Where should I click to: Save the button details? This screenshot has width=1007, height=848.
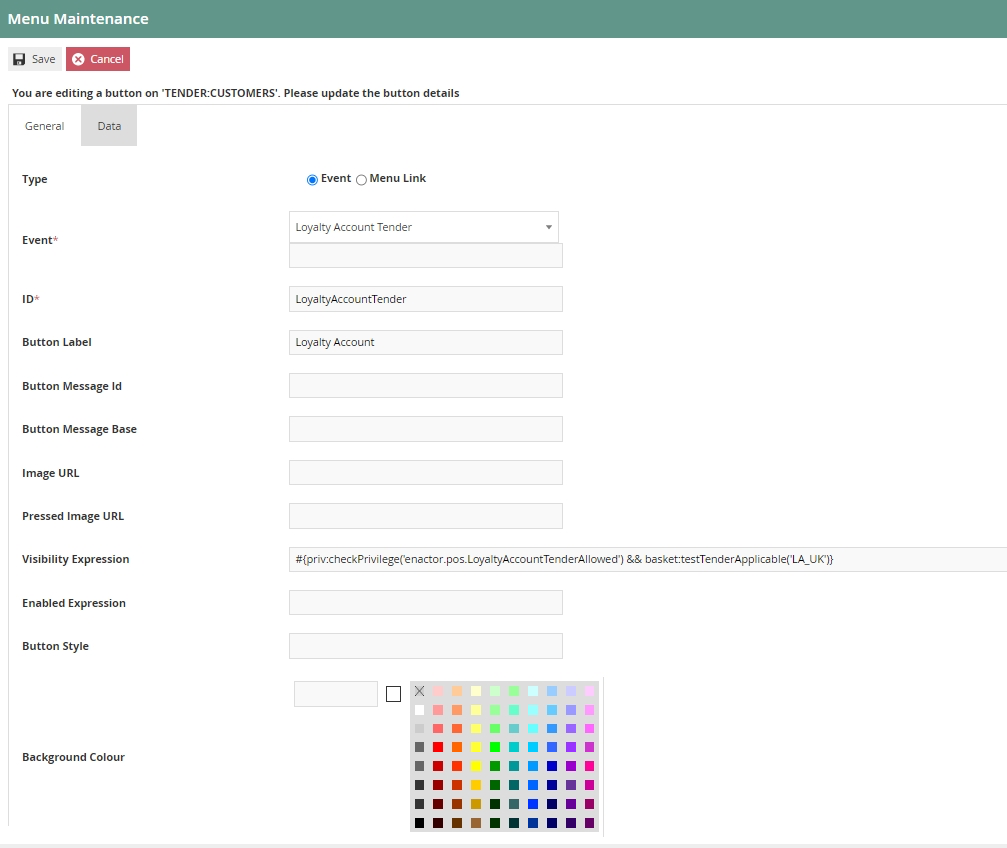[34, 58]
